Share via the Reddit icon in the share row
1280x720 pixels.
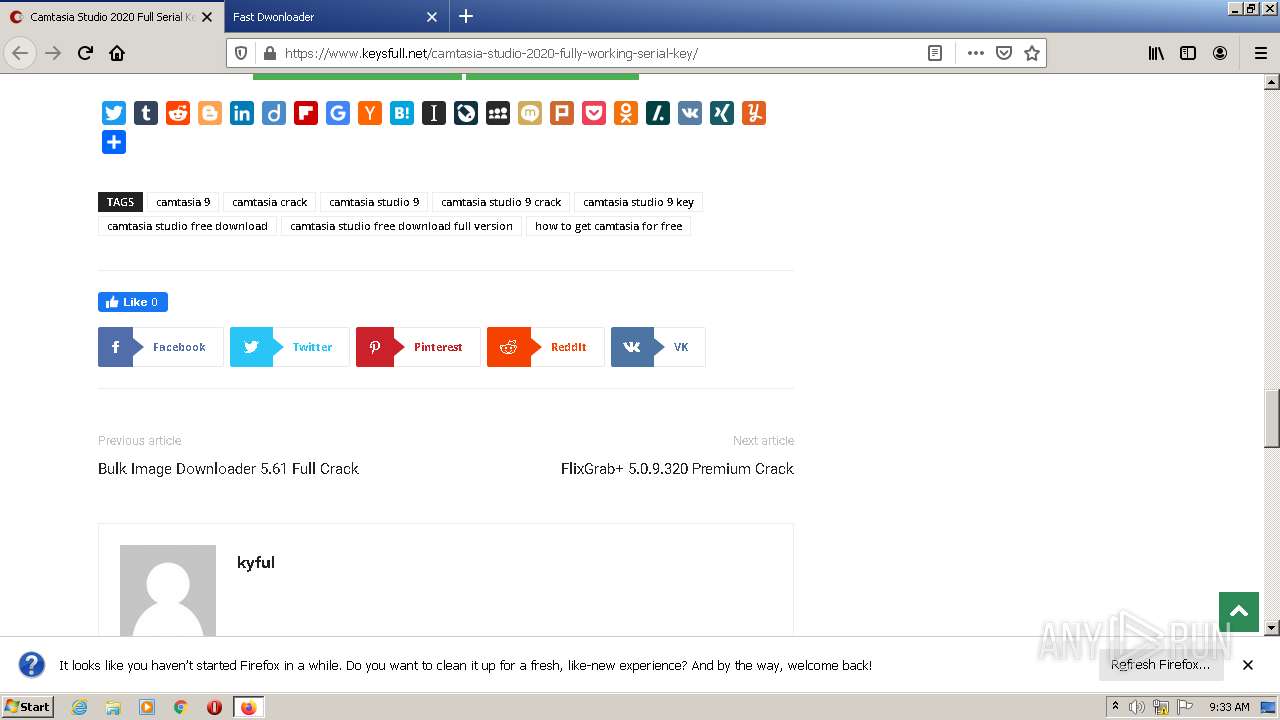pyautogui.click(x=178, y=113)
